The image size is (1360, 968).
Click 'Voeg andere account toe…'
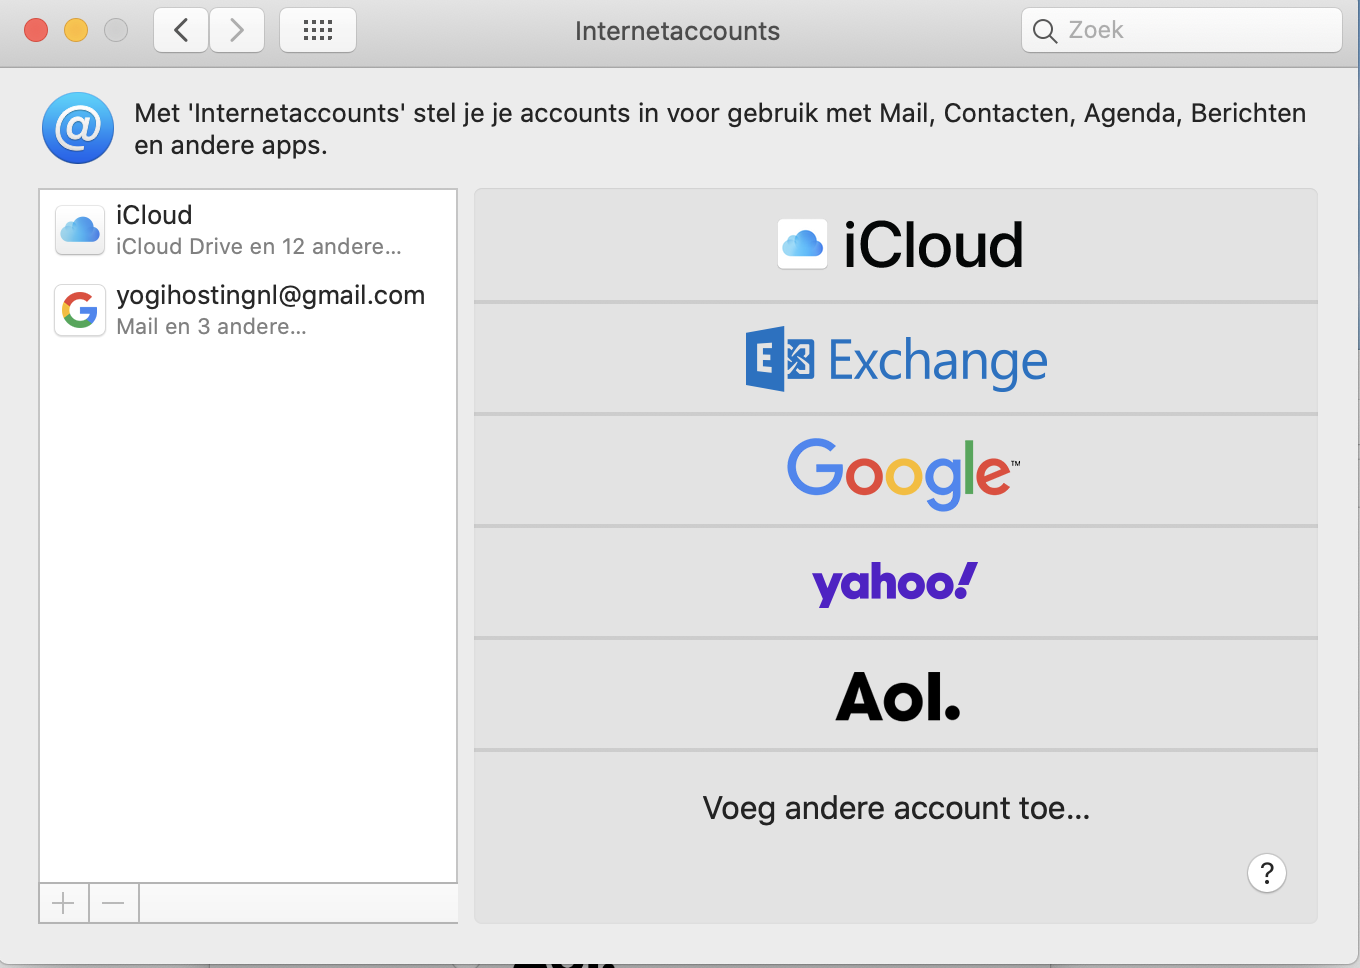click(x=896, y=808)
